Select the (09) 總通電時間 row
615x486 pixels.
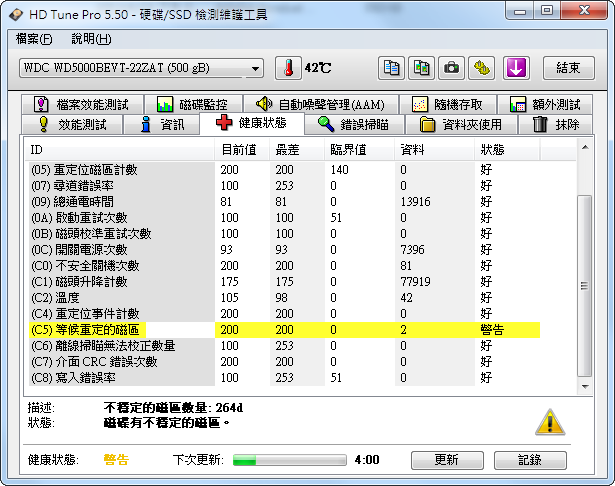[284, 202]
